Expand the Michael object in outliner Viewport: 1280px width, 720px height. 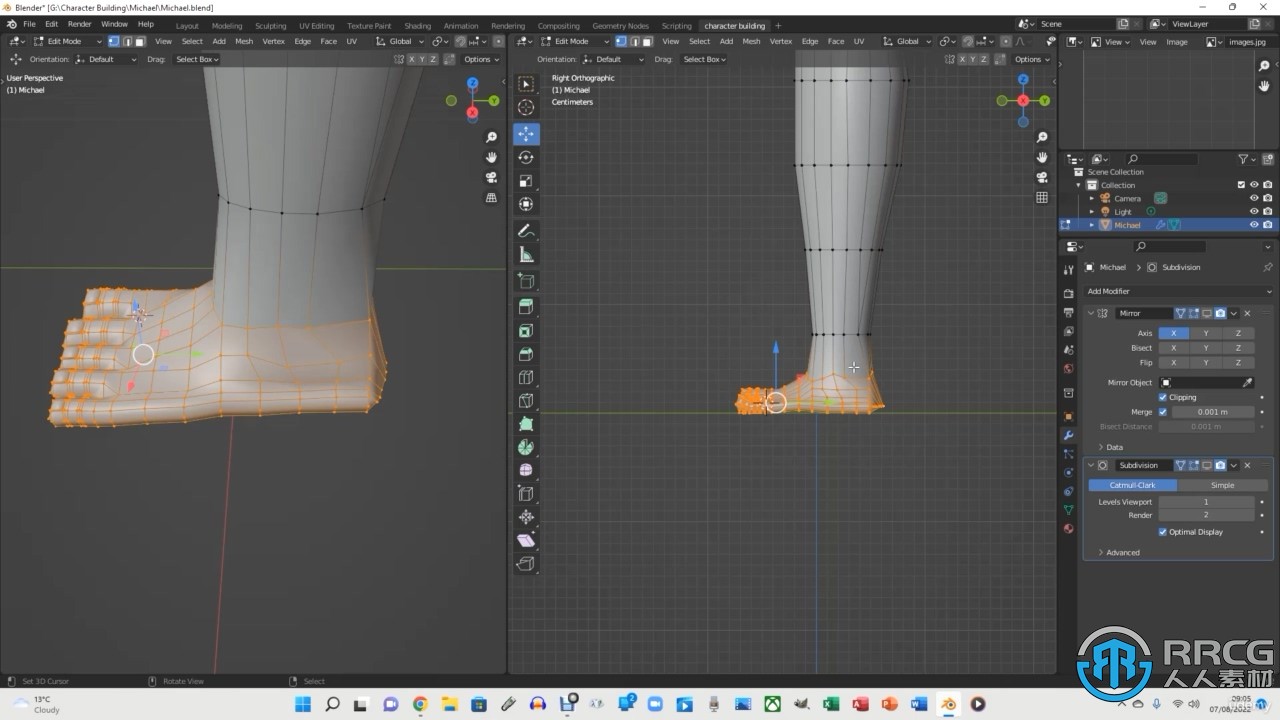click(1092, 225)
